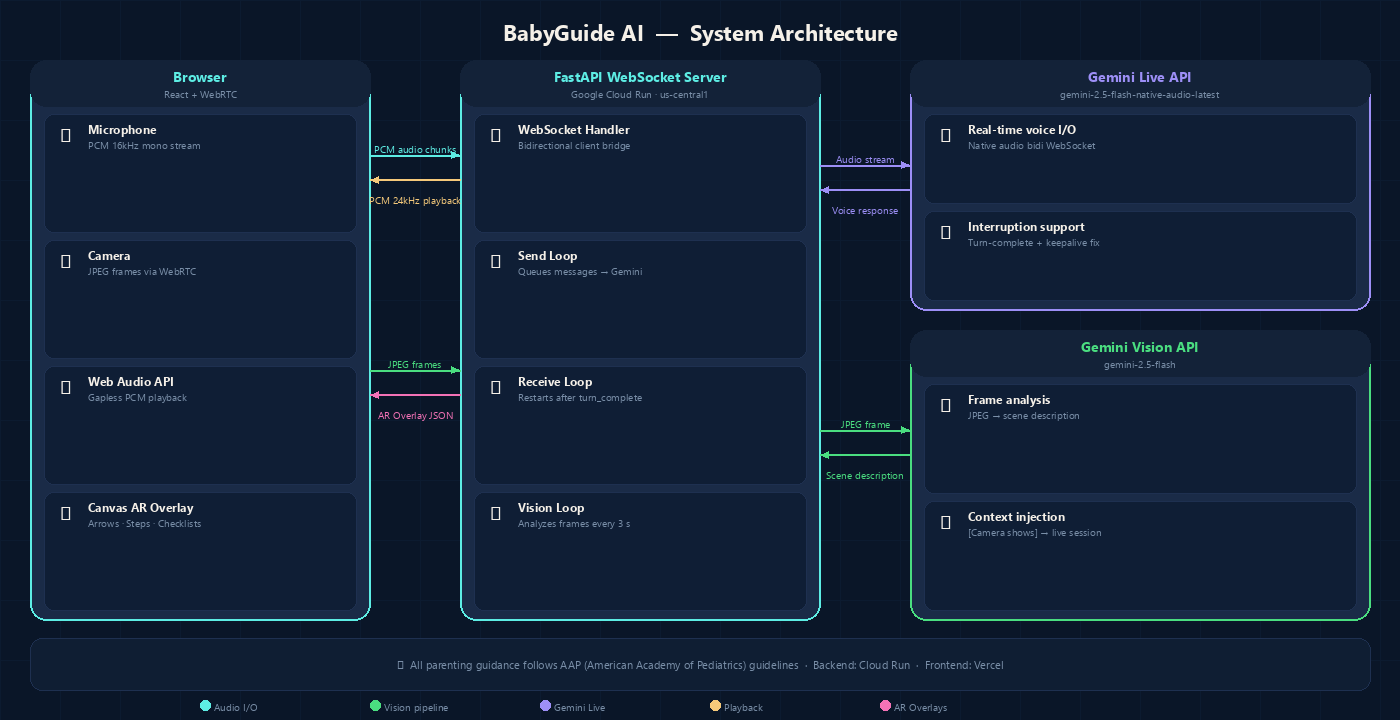This screenshot has width=1400, height=720.
Task: Select the Web Audio API card icon
Action: click(x=66, y=387)
